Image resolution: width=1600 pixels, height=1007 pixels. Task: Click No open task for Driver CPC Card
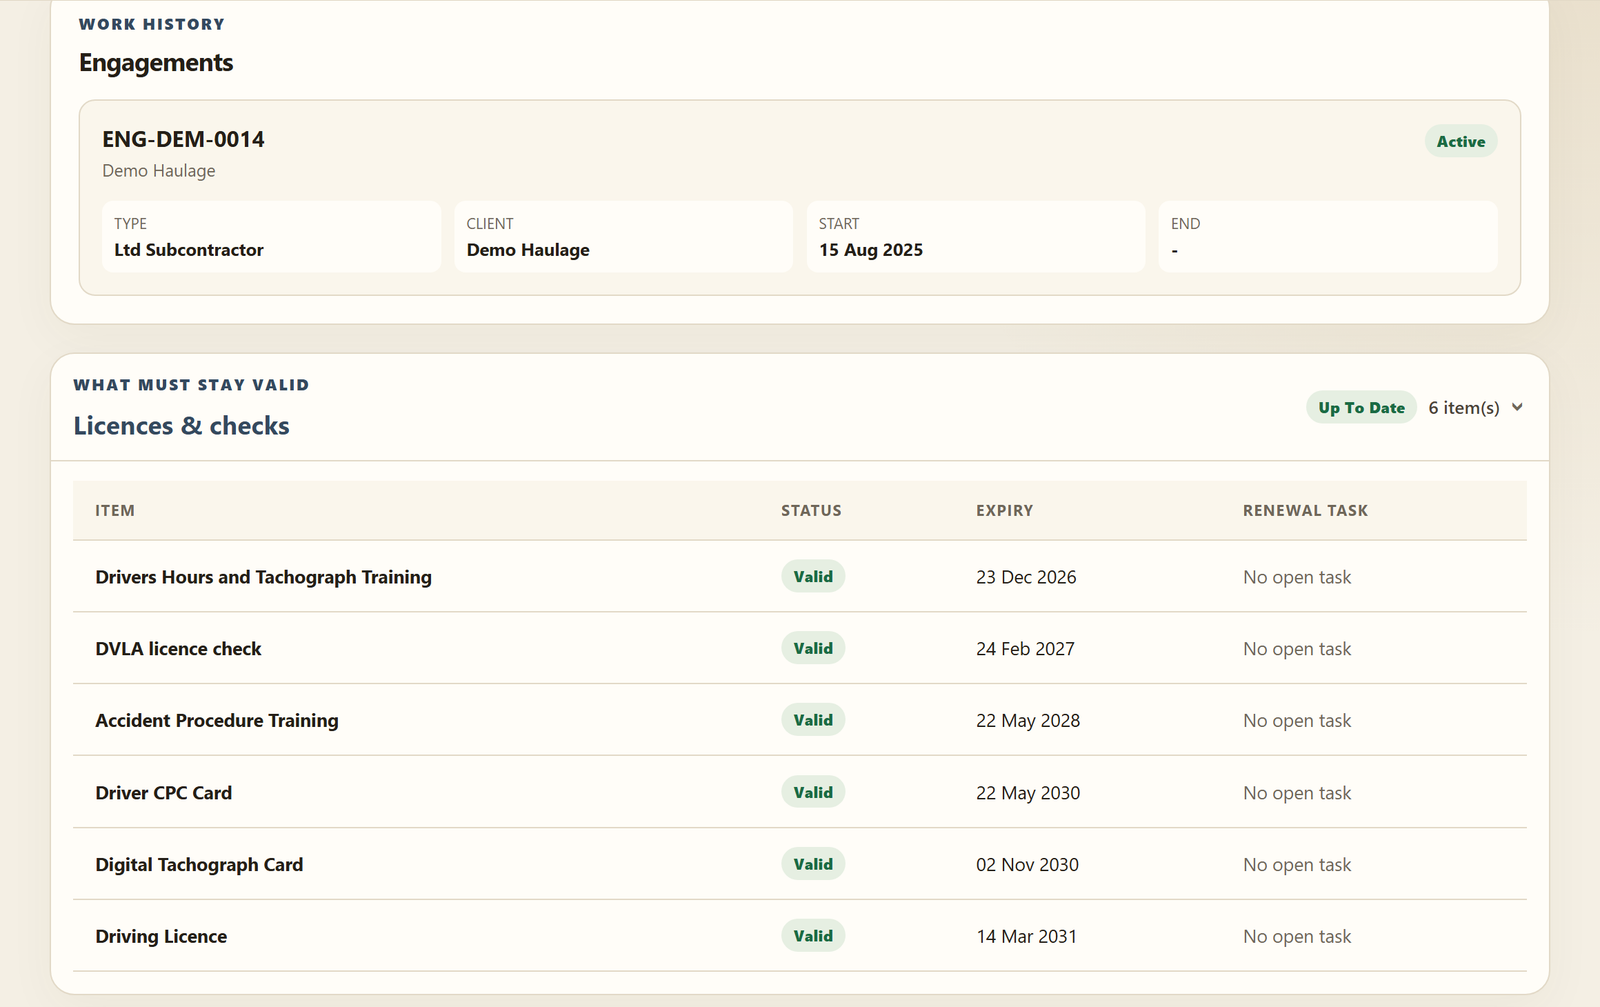[x=1297, y=793]
